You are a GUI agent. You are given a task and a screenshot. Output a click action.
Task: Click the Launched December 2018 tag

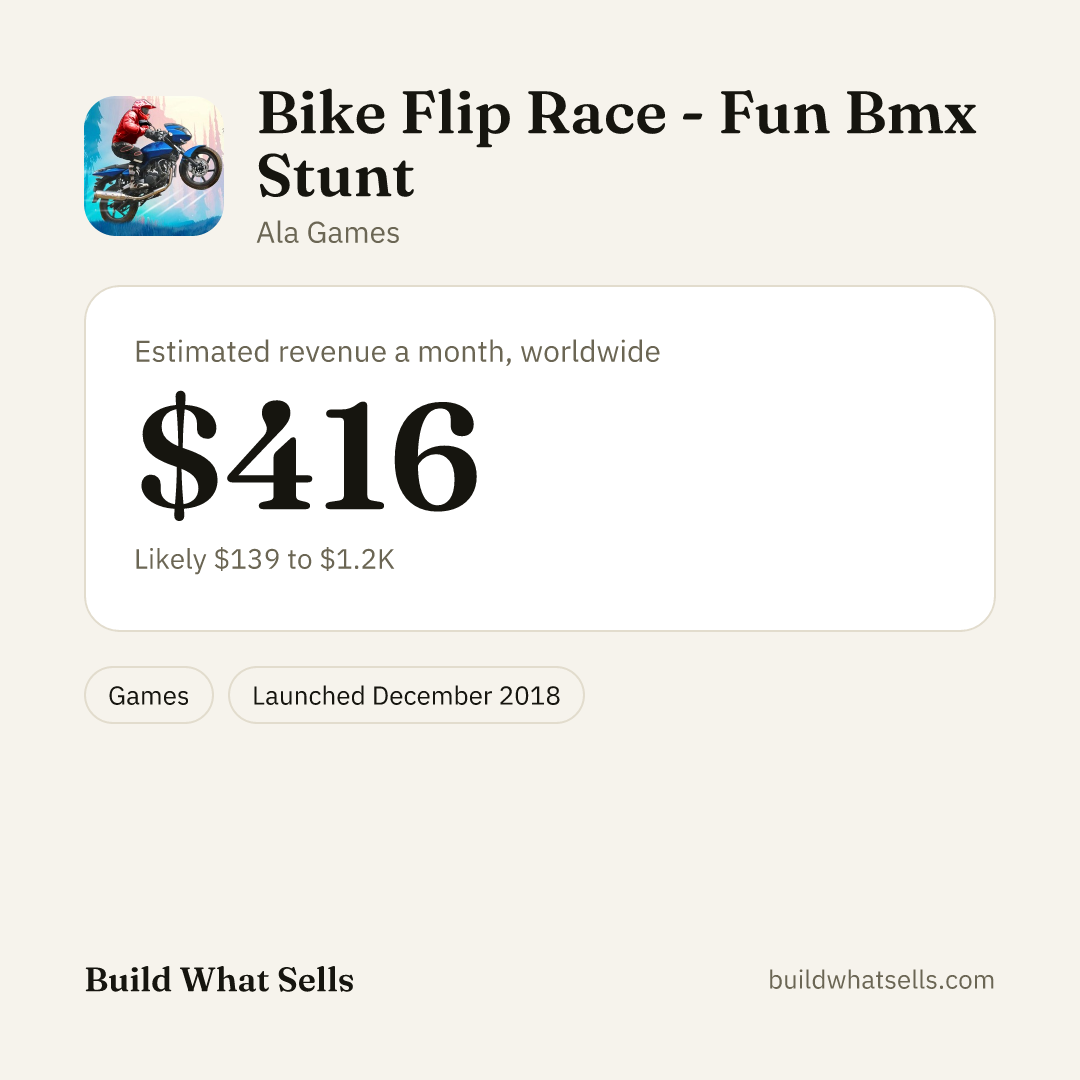(x=406, y=695)
